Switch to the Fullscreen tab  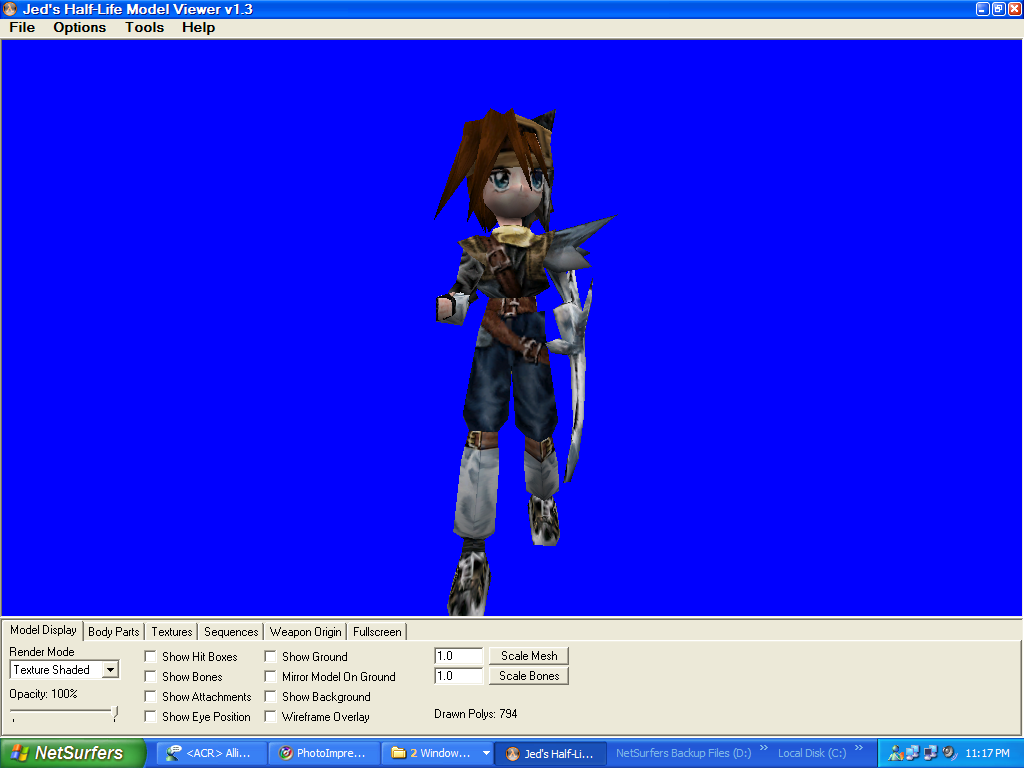[377, 632]
